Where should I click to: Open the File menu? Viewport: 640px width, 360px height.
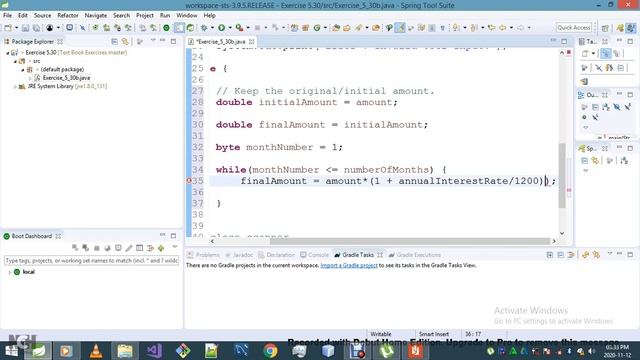point(7,16)
